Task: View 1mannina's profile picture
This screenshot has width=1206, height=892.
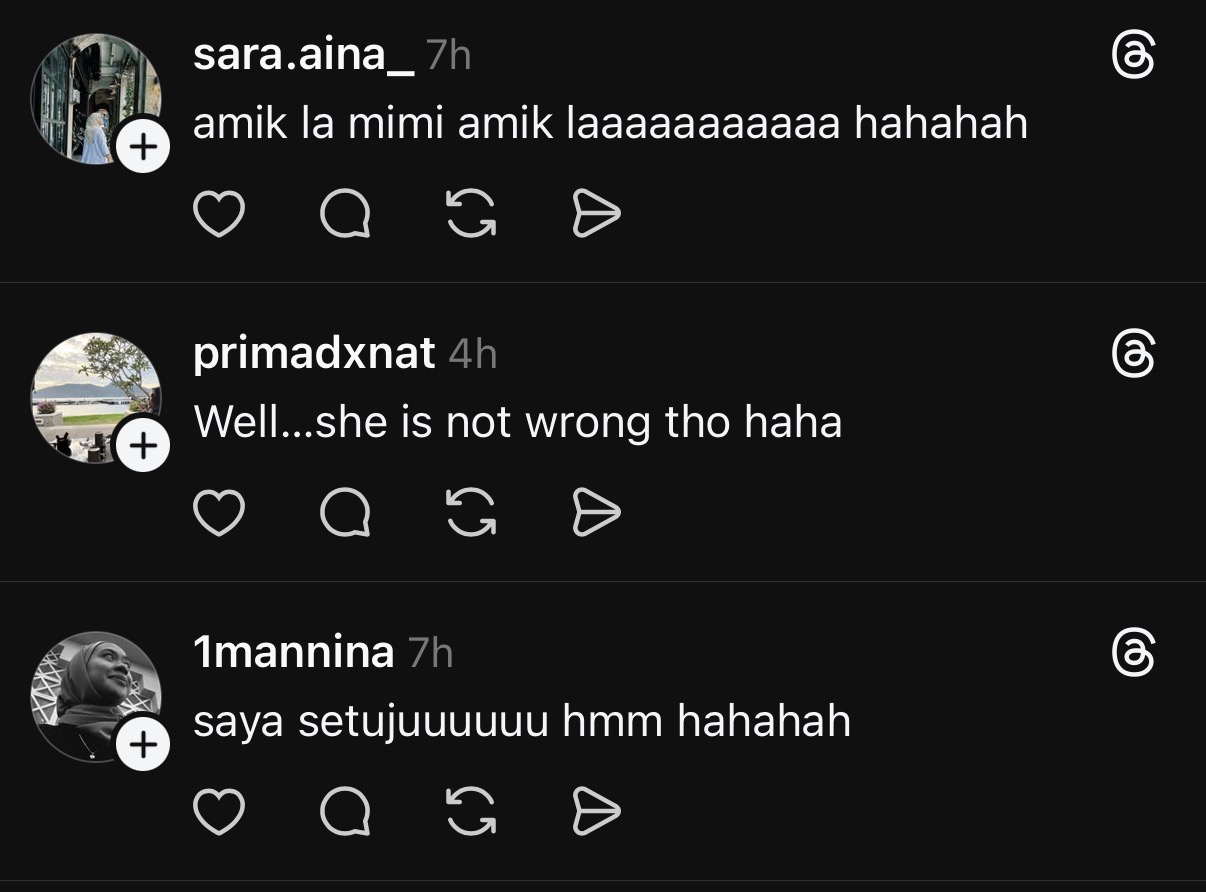Action: pyautogui.click(x=90, y=692)
